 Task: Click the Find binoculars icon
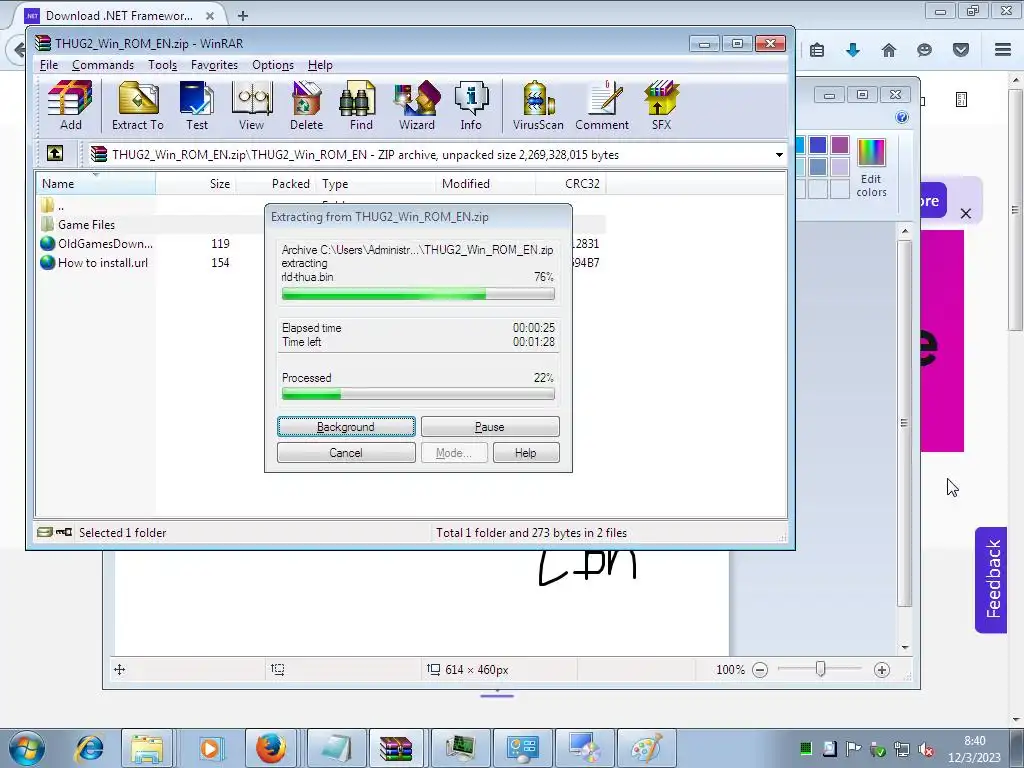pos(360,106)
